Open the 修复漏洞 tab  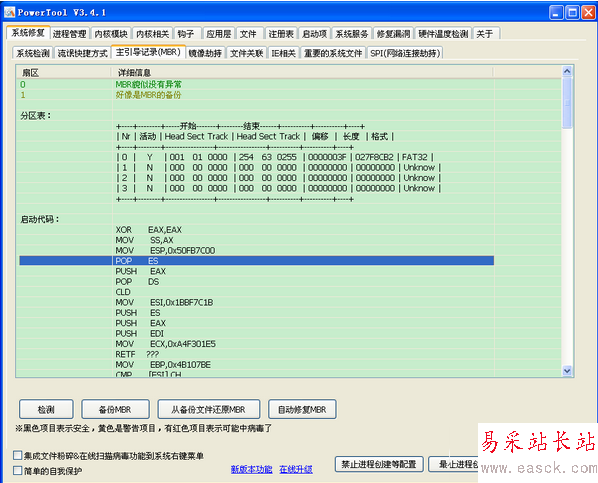(394, 34)
